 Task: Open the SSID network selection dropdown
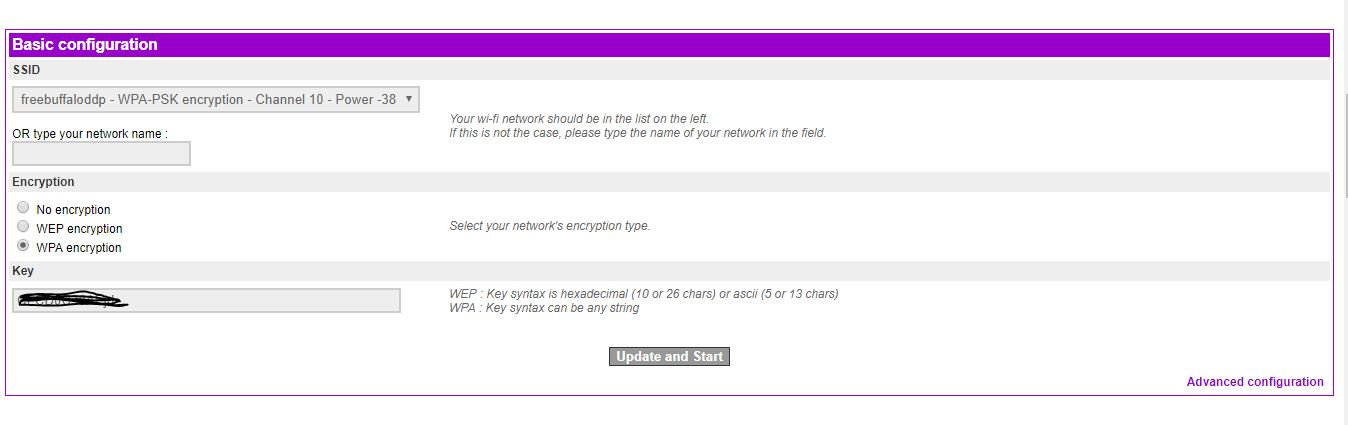[215, 99]
